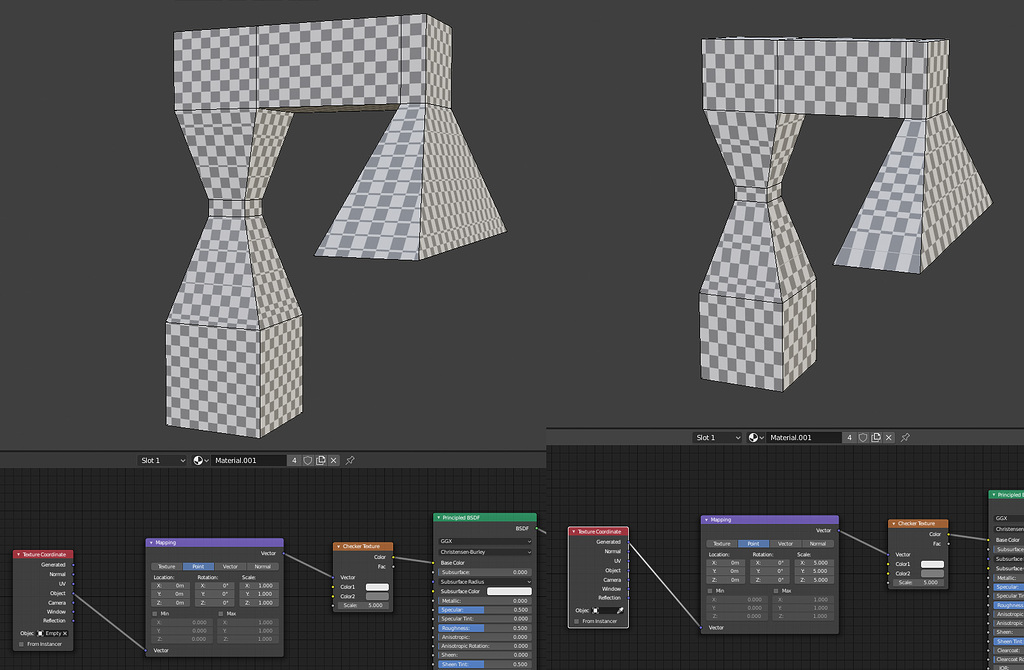Click Subsurface Color swatch in left Principled BSDF
Image resolution: width=1024 pixels, height=670 pixels.
509,591
